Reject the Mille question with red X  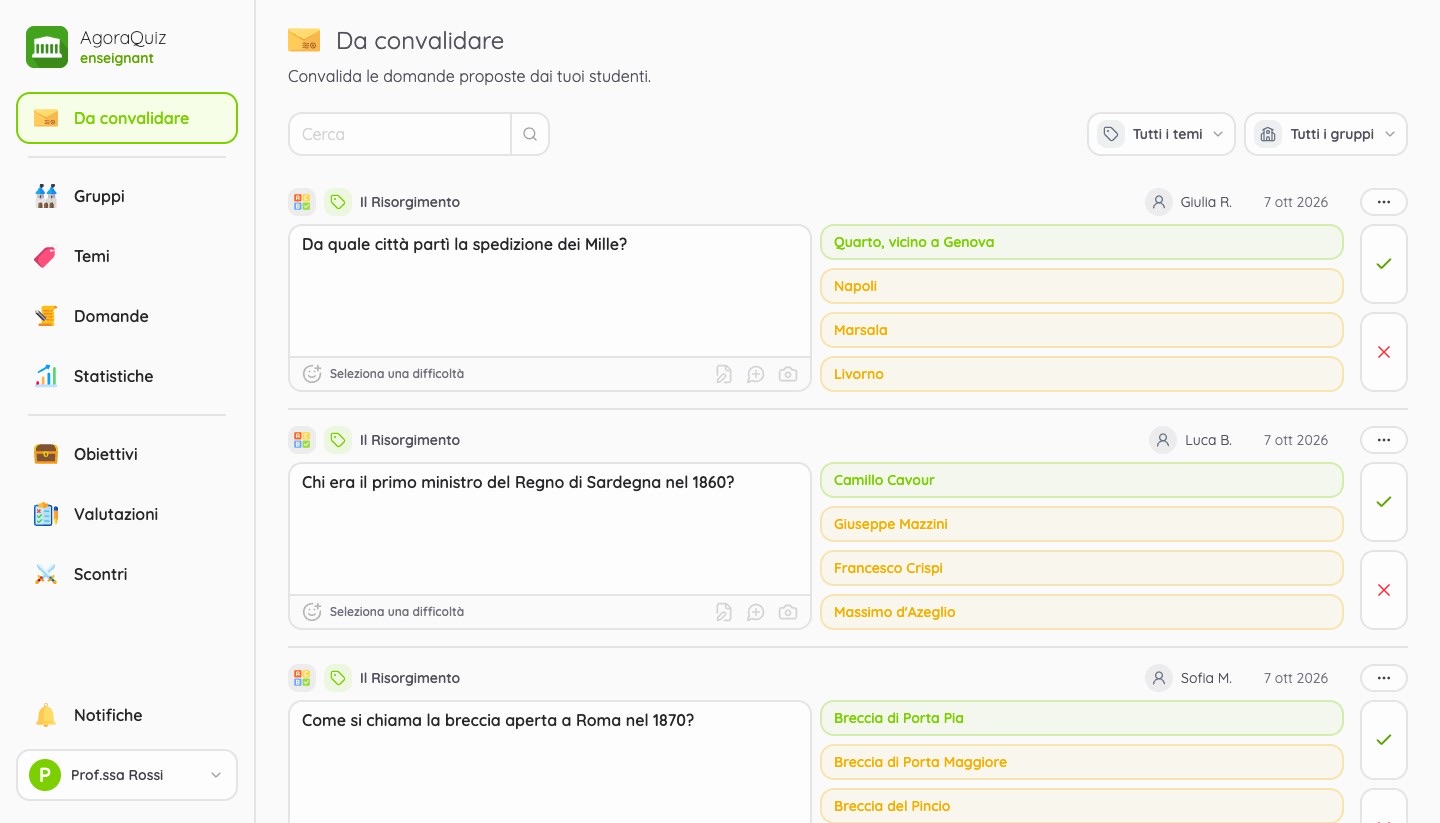pos(1384,352)
